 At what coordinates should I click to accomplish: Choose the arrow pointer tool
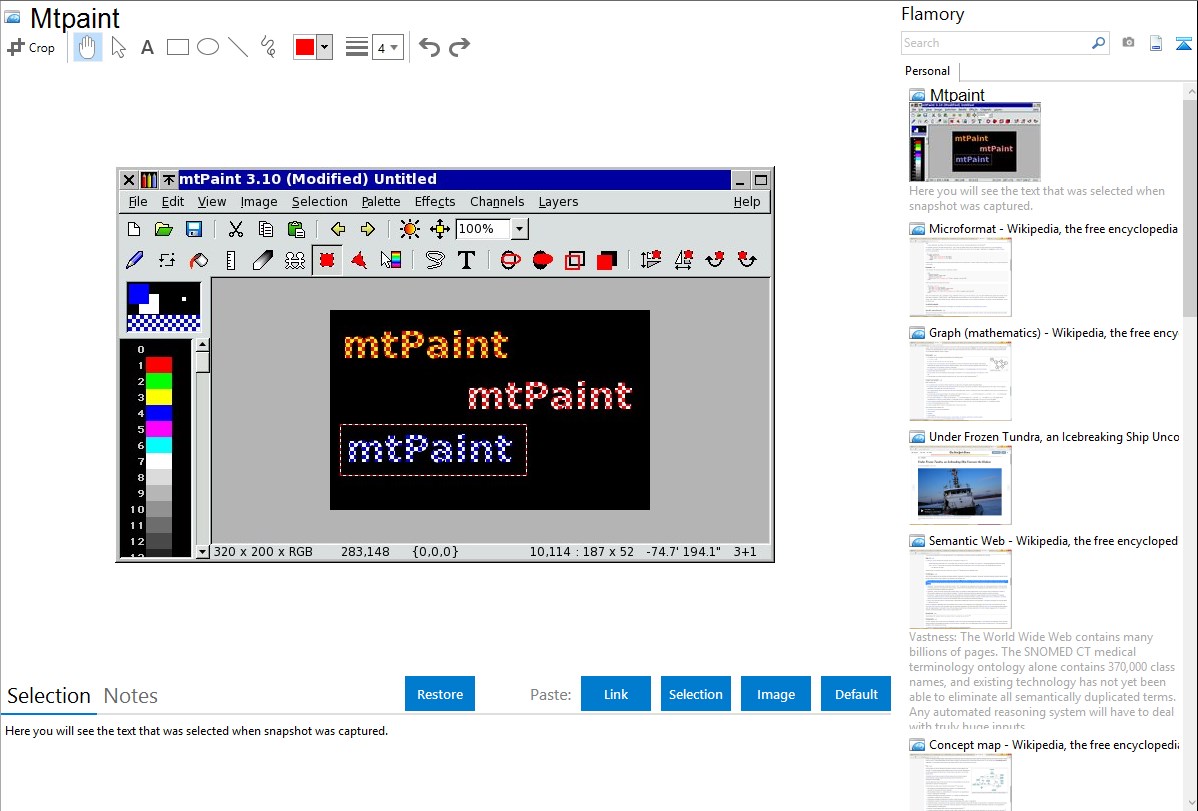tap(119, 47)
